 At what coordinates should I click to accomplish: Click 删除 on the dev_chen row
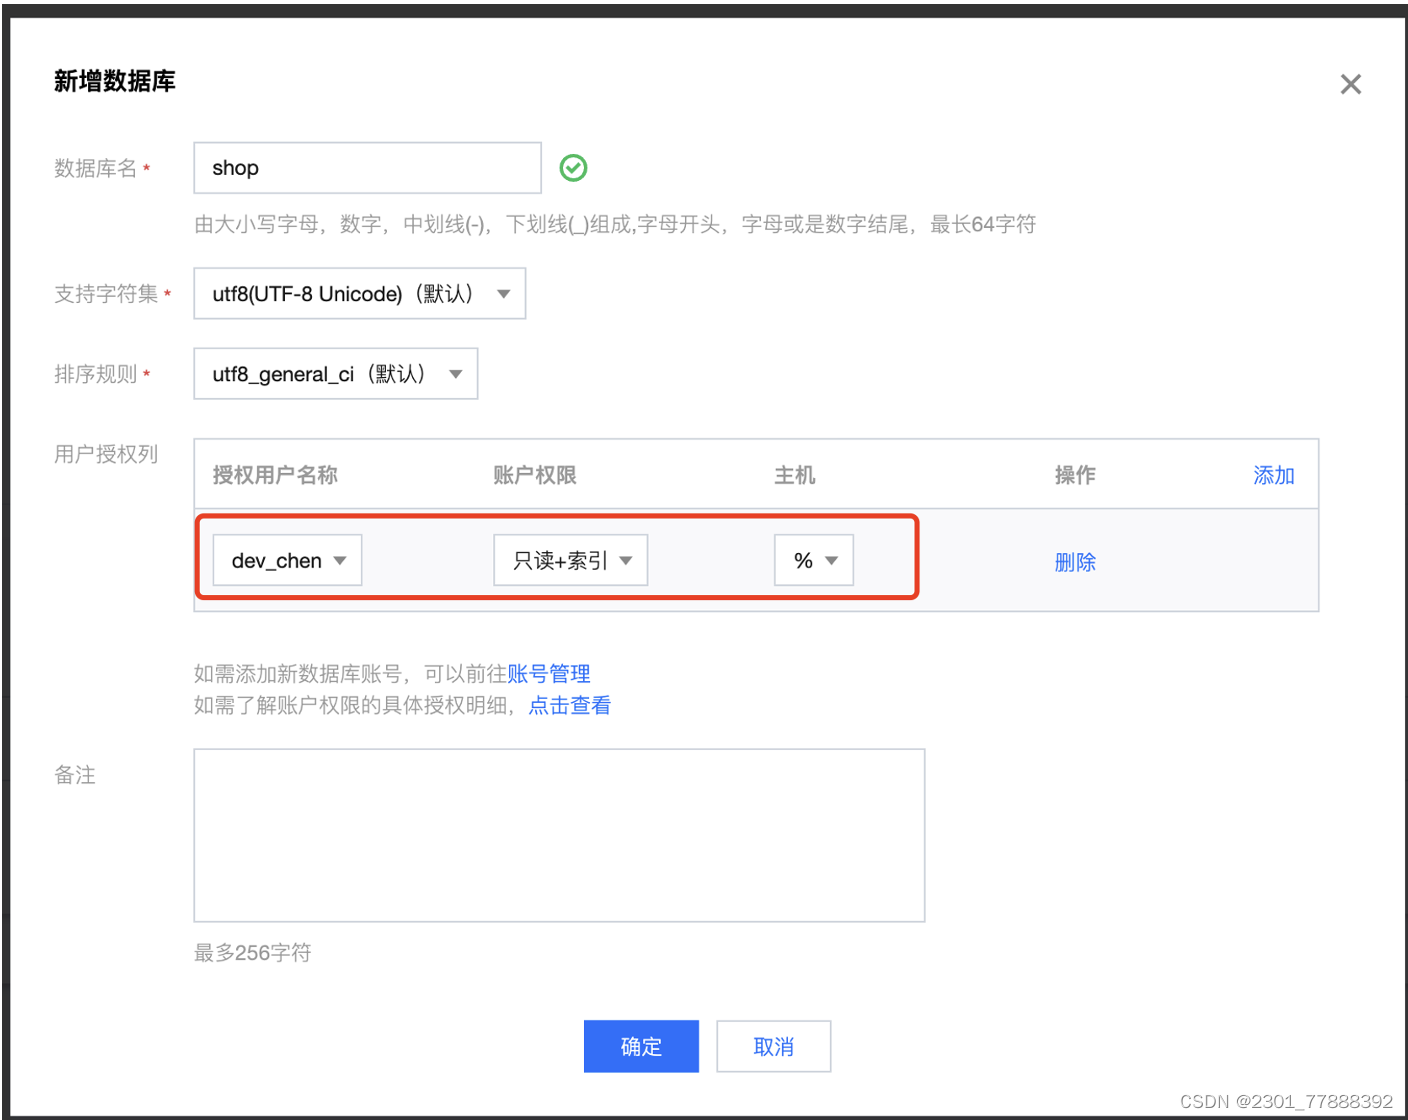[1075, 562]
